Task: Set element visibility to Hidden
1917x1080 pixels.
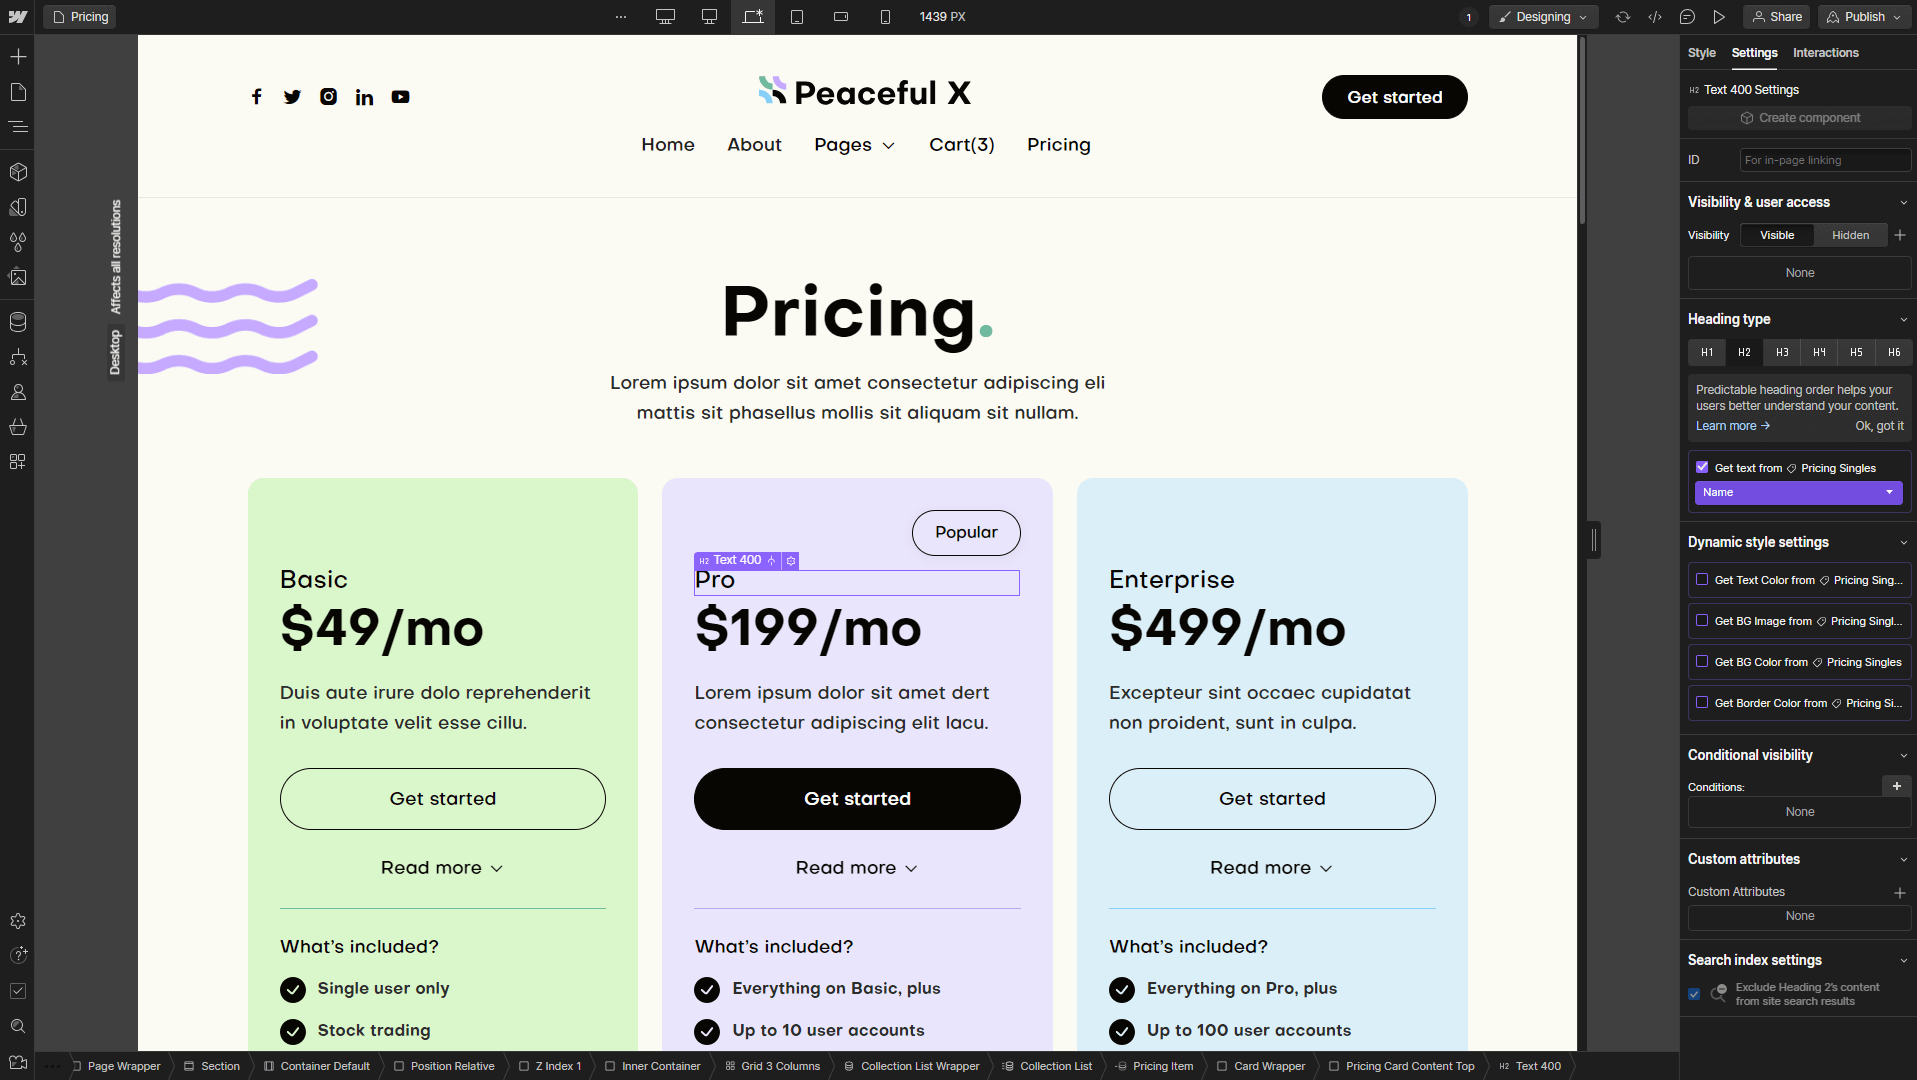Action: click(x=1850, y=235)
